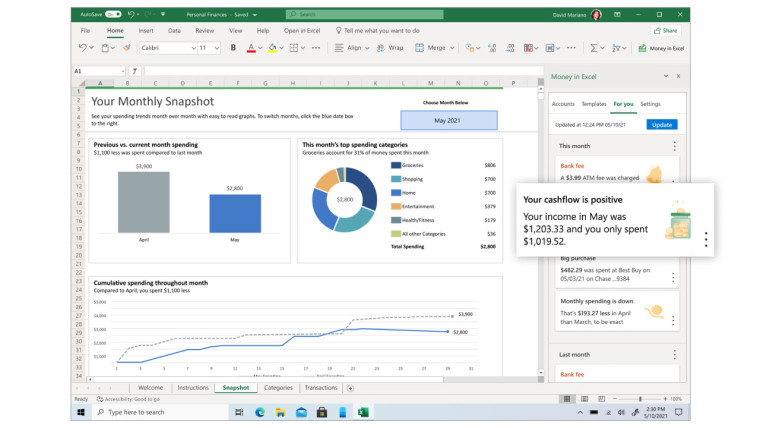The image size is (760, 428).
Task: Open Microsoft Store from taskbar
Action: pos(321,412)
